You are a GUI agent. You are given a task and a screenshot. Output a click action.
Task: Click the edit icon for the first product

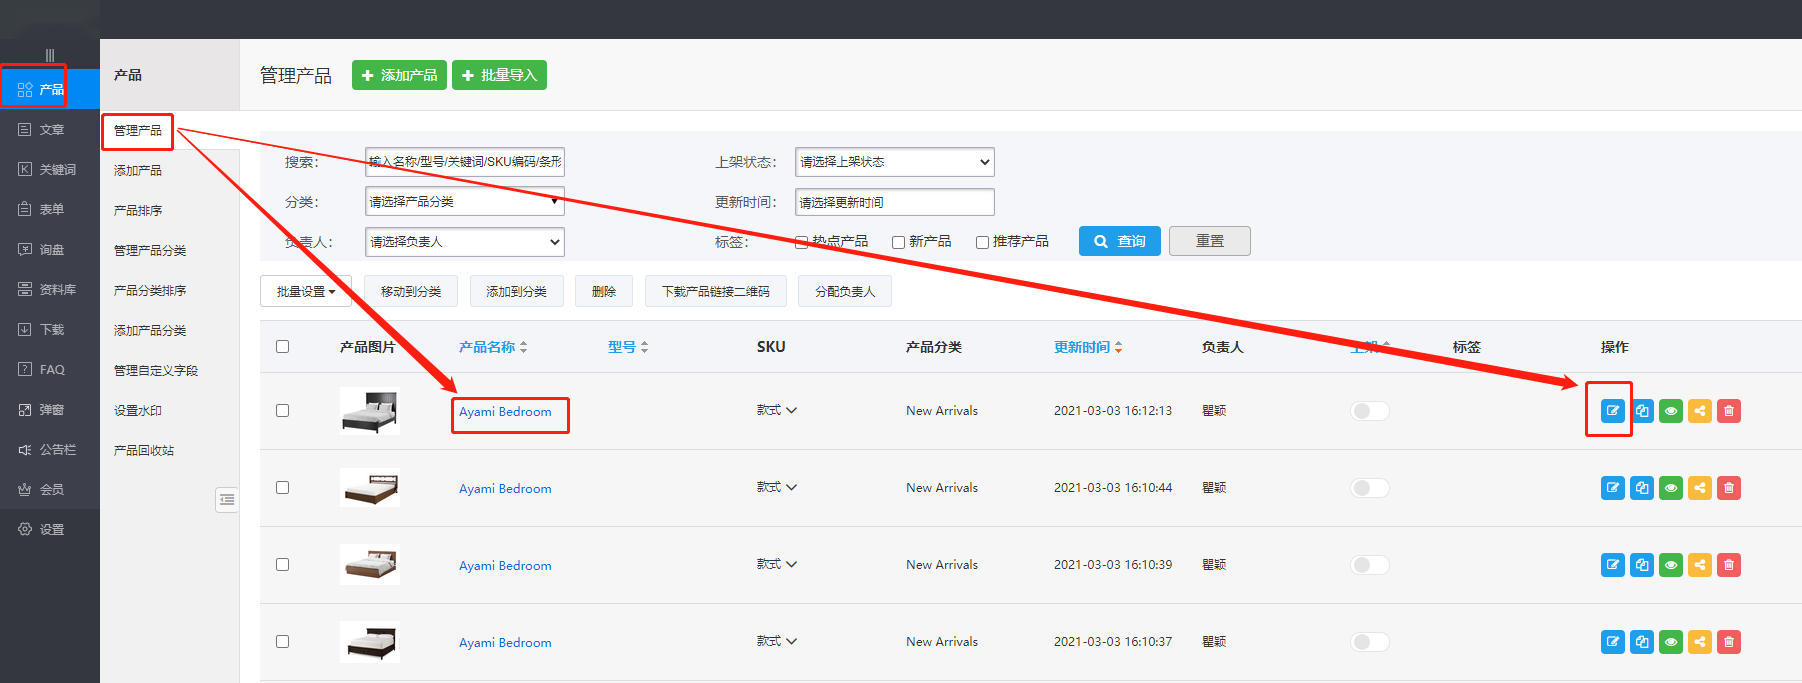1612,411
